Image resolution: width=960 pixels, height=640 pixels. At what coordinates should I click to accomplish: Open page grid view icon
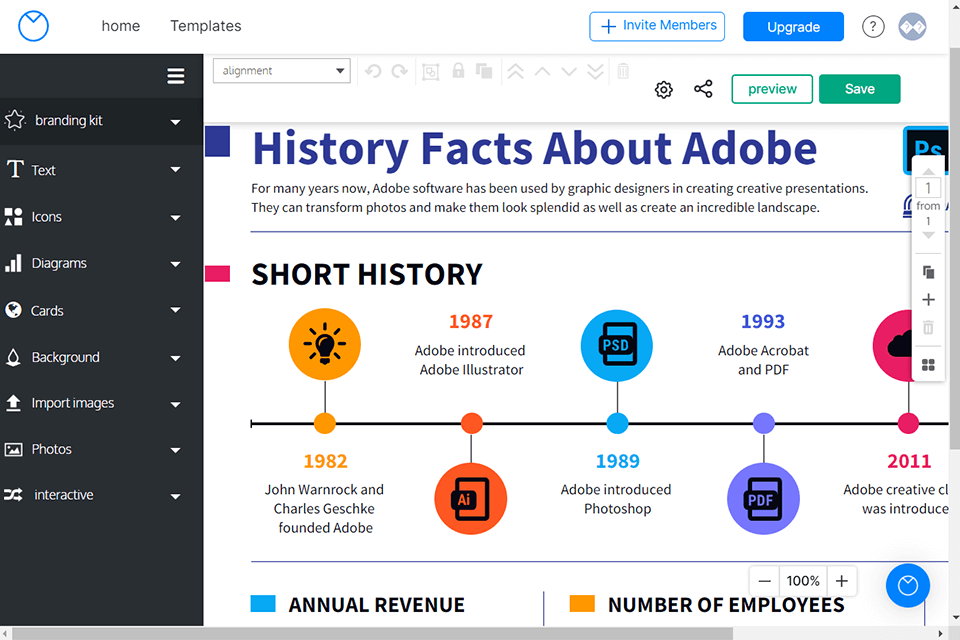(928, 365)
